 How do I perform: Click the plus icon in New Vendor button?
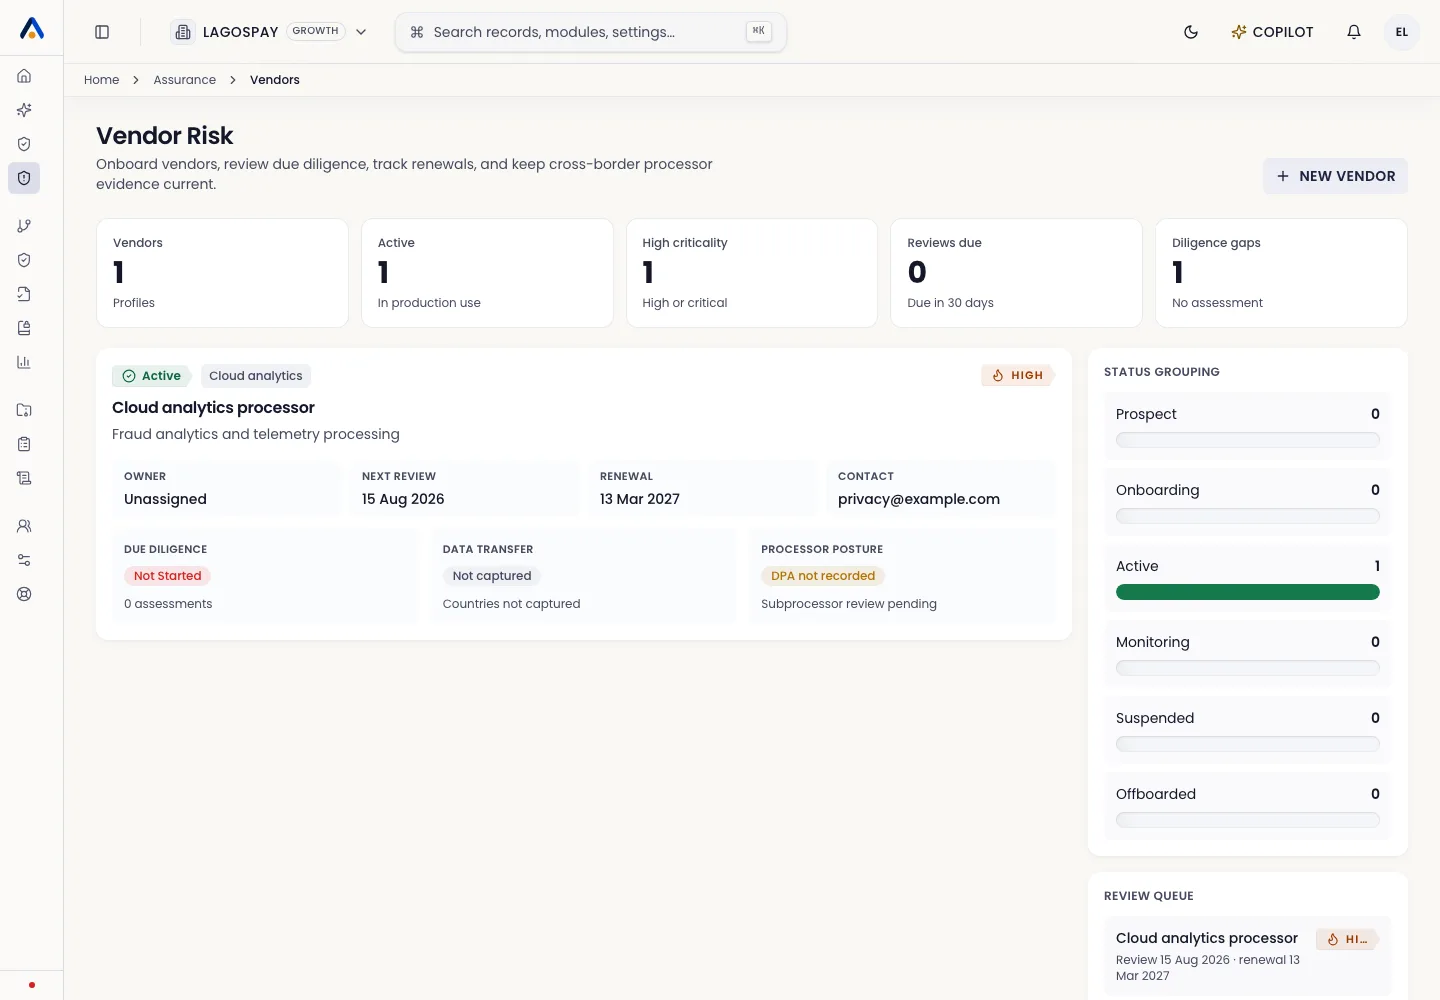pyautogui.click(x=1283, y=176)
